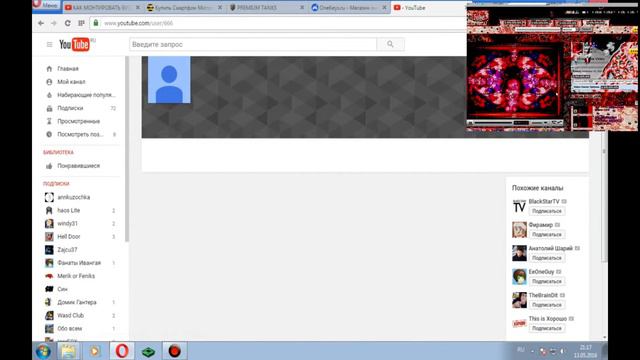This screenshot has height=360, width=640.
Task: Click the EeOneGuy channel avatar
Action: tap(519, 276)
